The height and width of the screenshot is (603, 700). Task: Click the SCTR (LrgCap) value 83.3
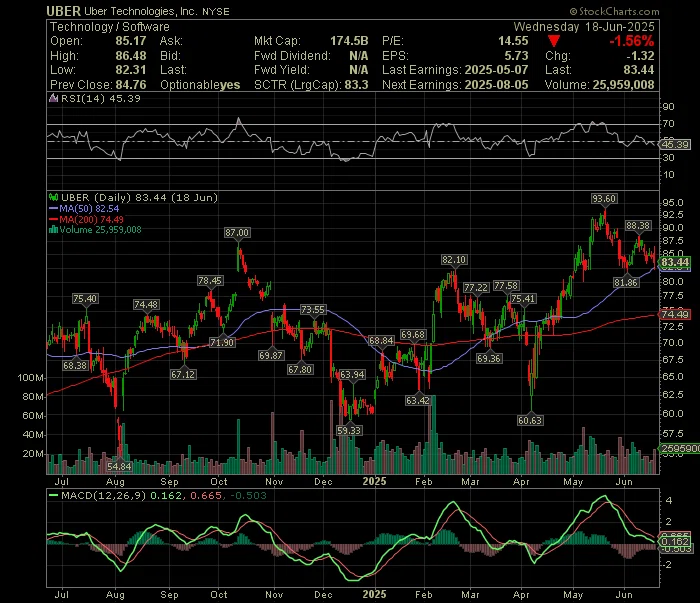click(x=356, y=84)
